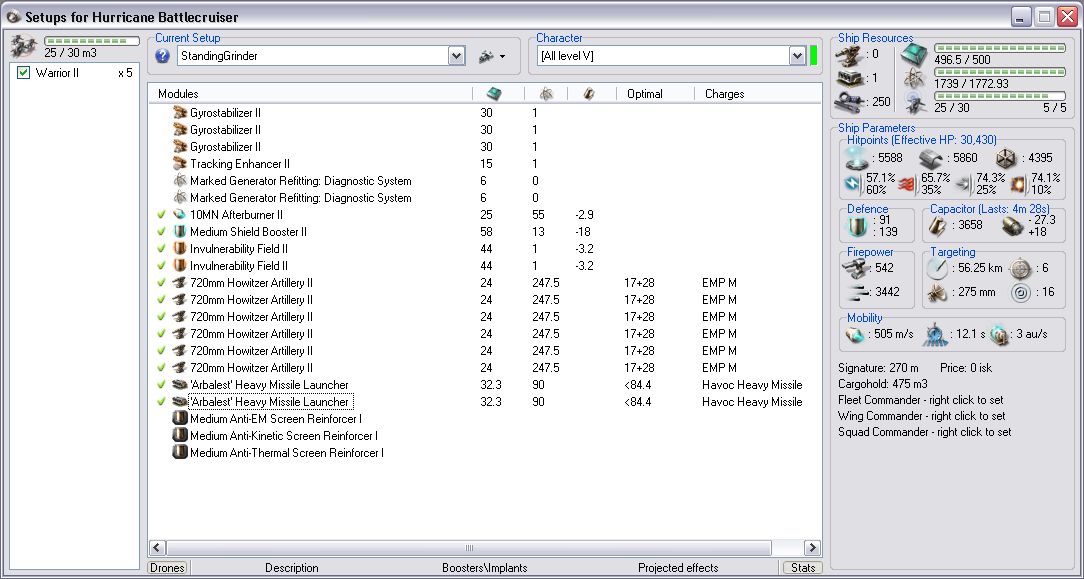
Task: Sort by the Modules column header
Action: (178, 94)
